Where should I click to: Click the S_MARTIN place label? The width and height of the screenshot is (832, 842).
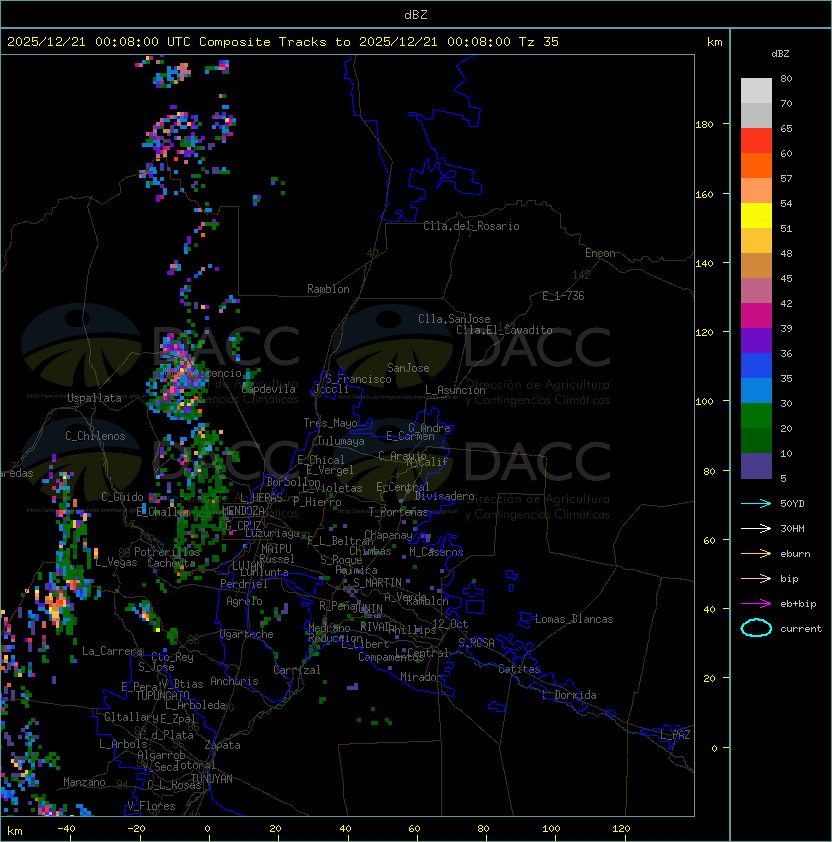pyautogui.click(x=377, y=583)
